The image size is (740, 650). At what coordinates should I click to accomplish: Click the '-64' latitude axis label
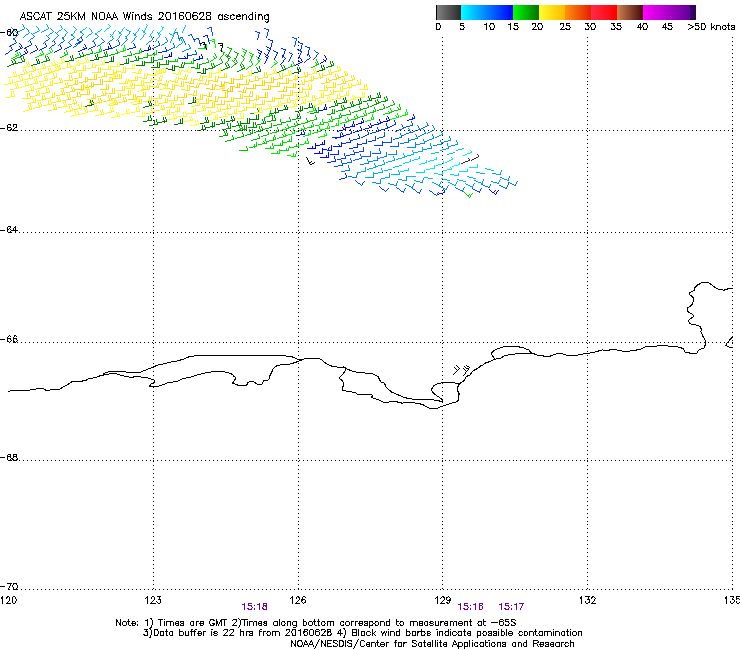point(9,230)
